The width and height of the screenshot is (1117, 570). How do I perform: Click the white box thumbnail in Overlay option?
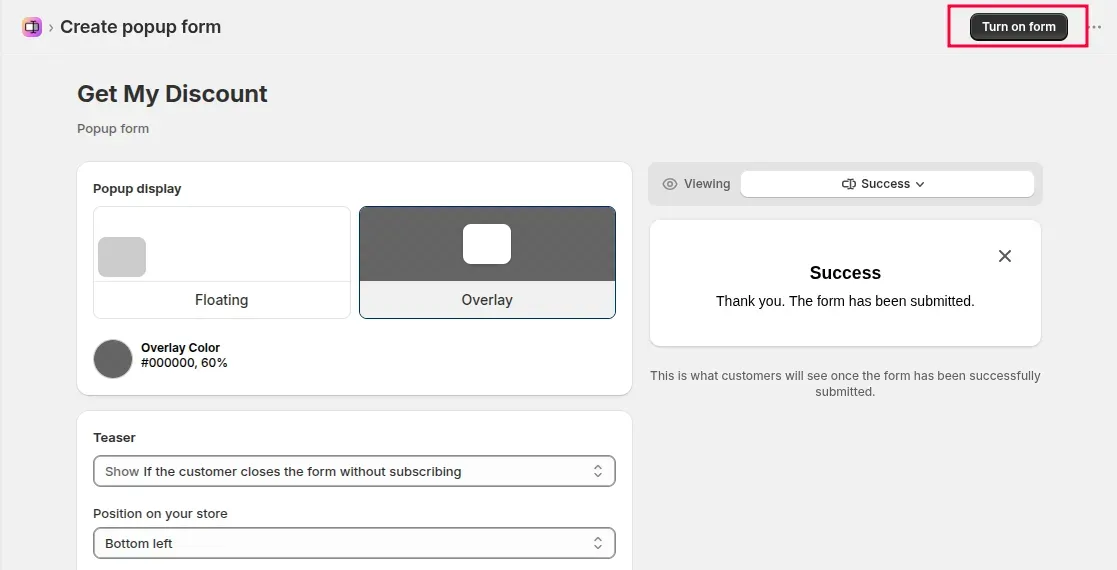(x=487, y=244)
